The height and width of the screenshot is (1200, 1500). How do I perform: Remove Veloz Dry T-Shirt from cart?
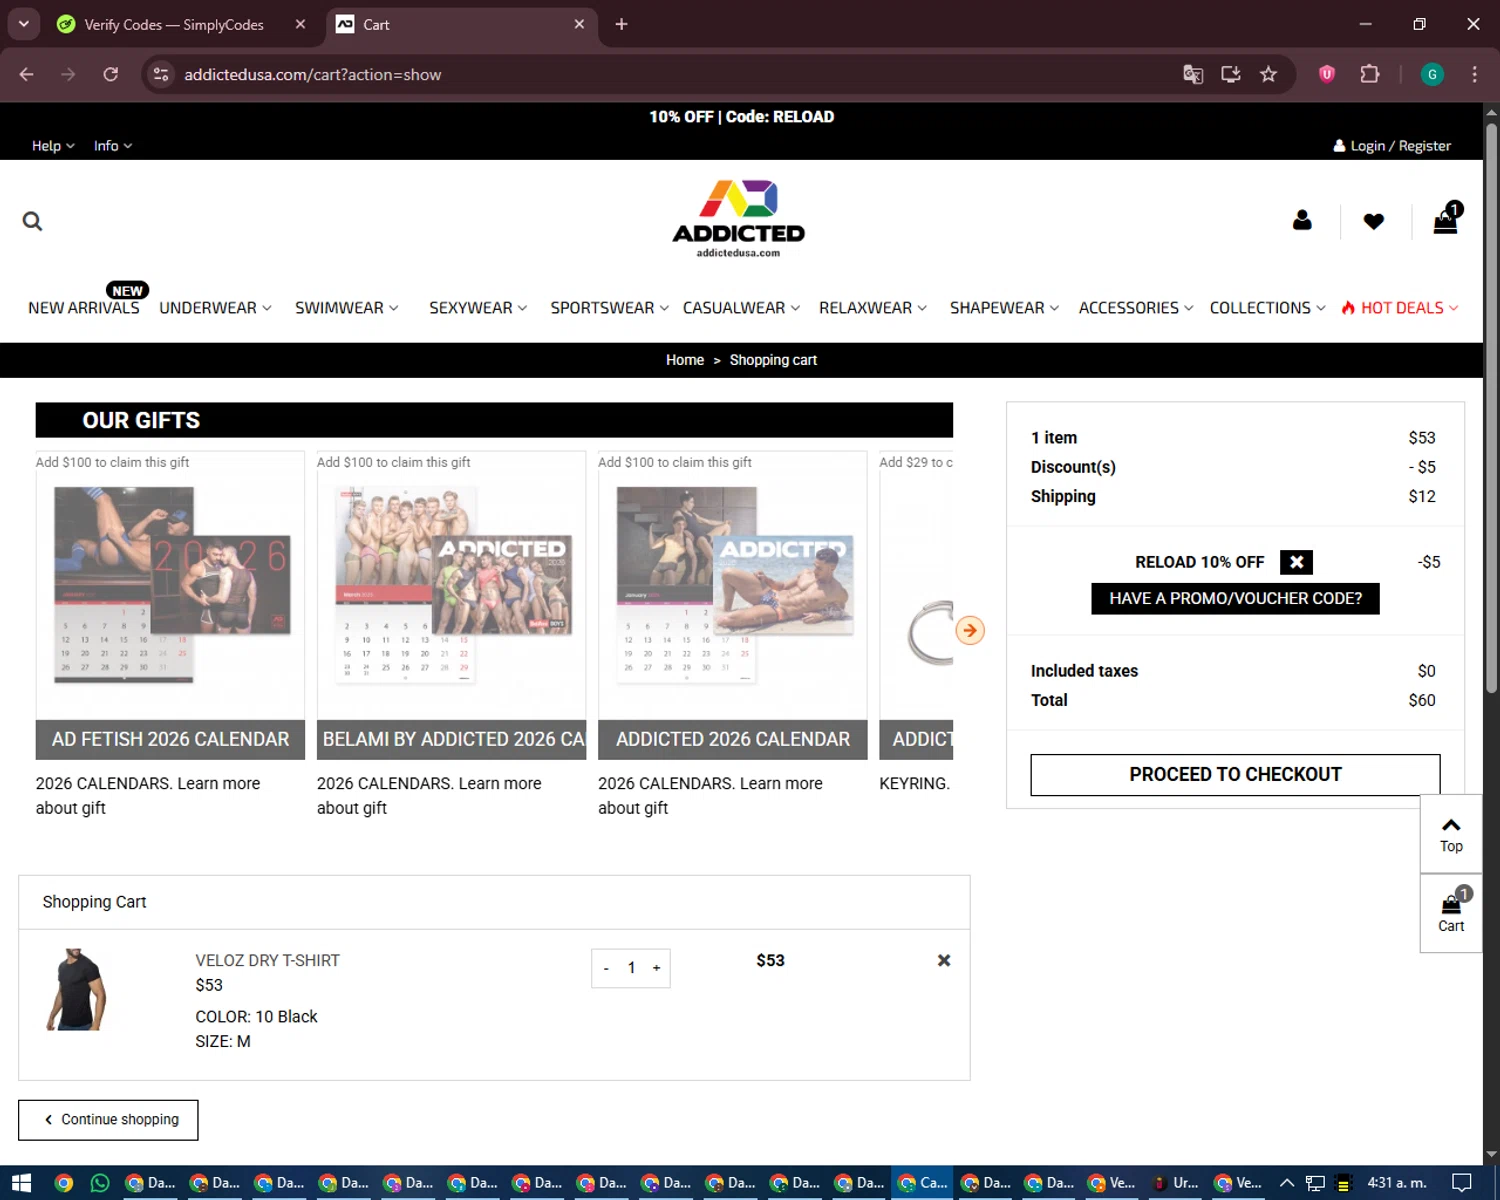point(943,960)
